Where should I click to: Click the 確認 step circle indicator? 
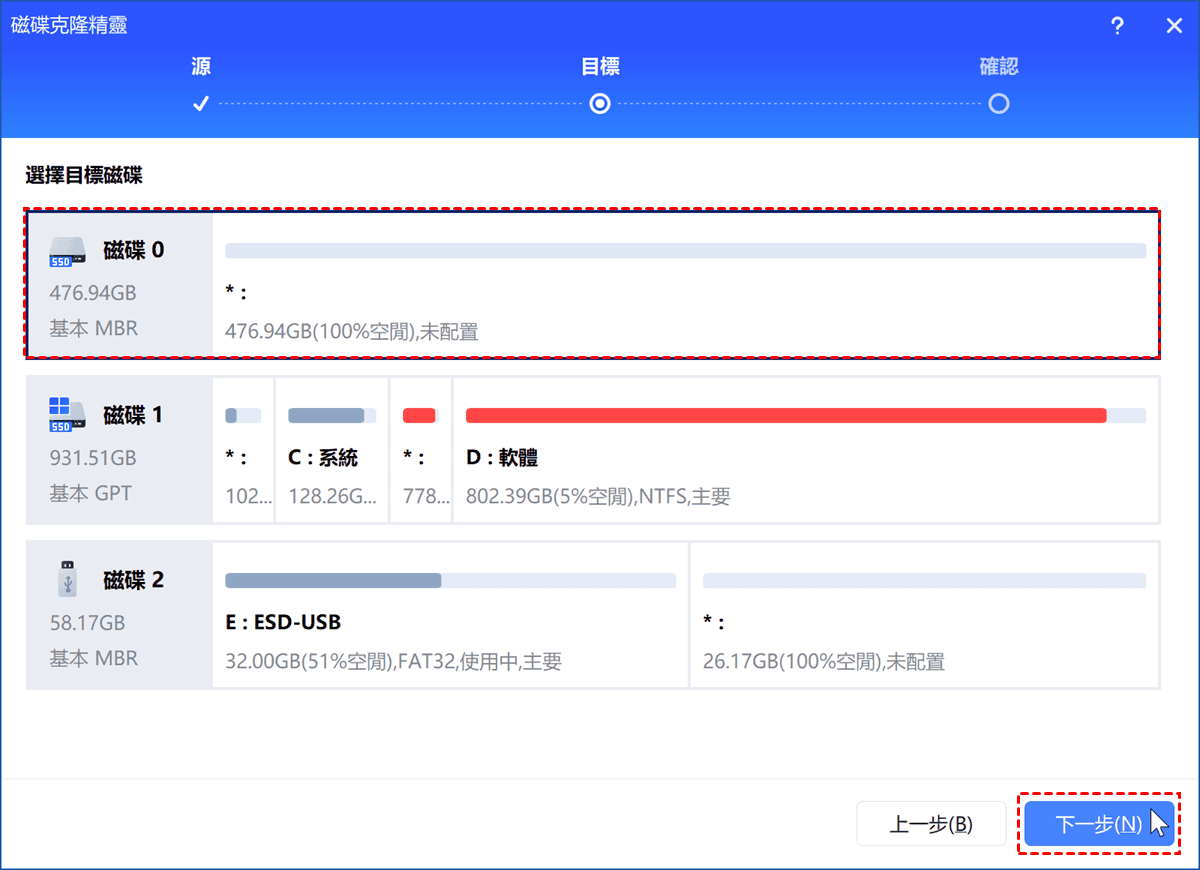tap(998, 104)
